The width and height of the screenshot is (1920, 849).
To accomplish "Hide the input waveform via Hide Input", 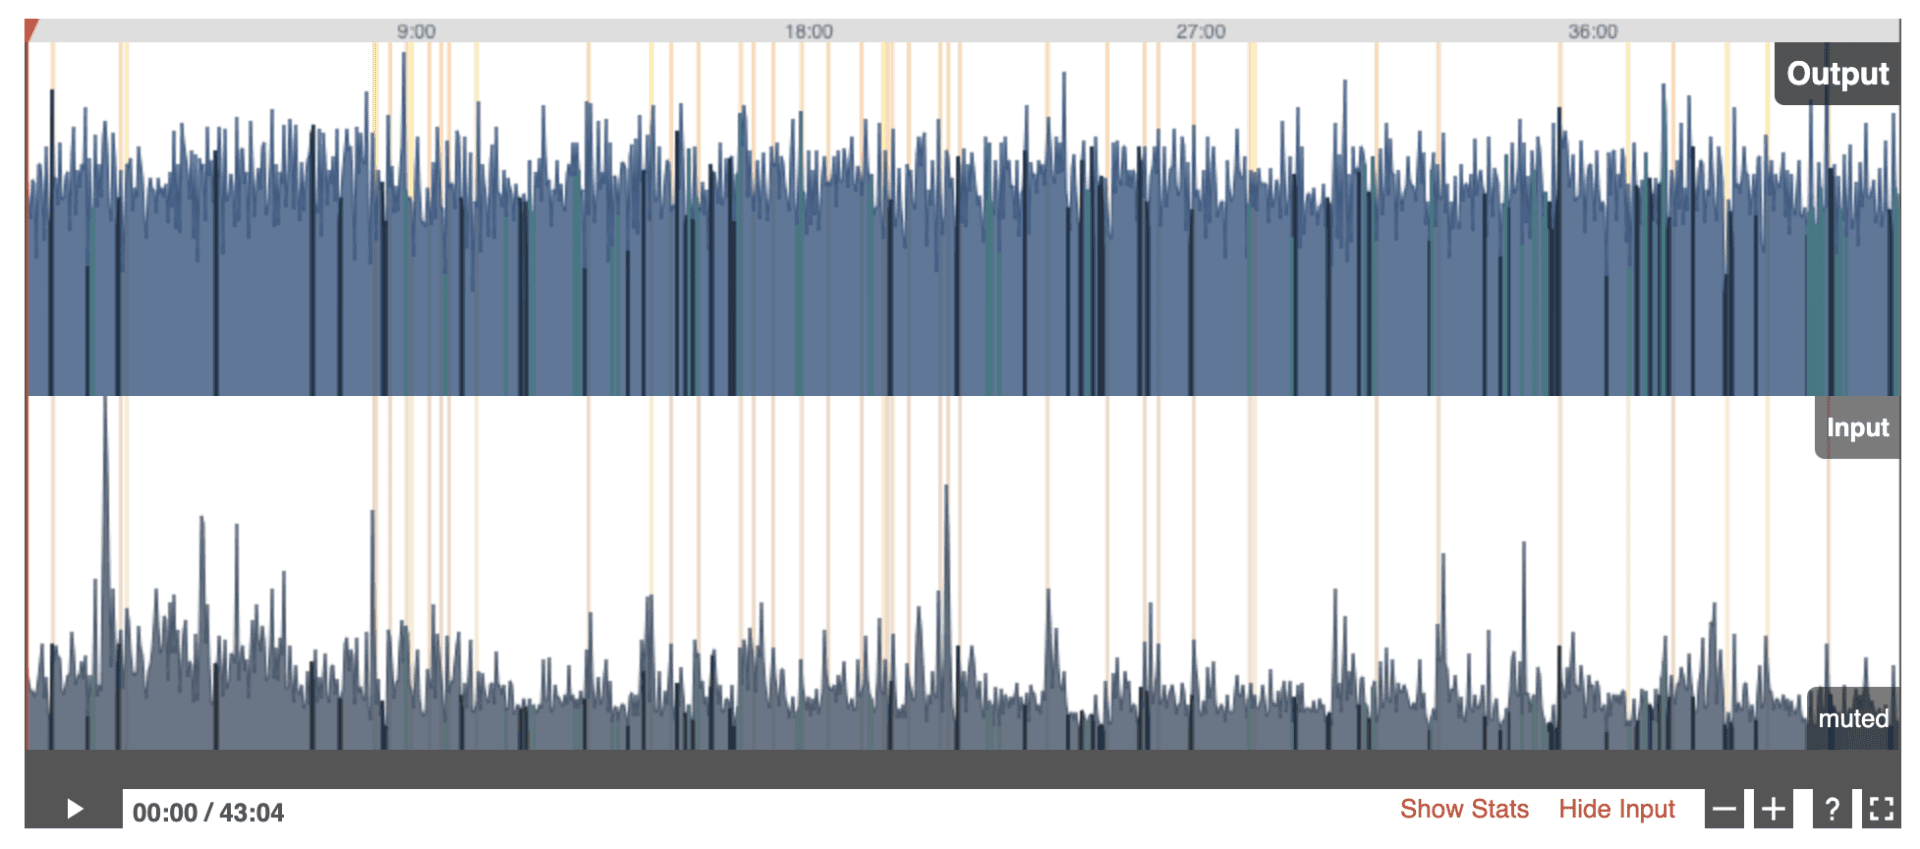I will [1616, 809].
